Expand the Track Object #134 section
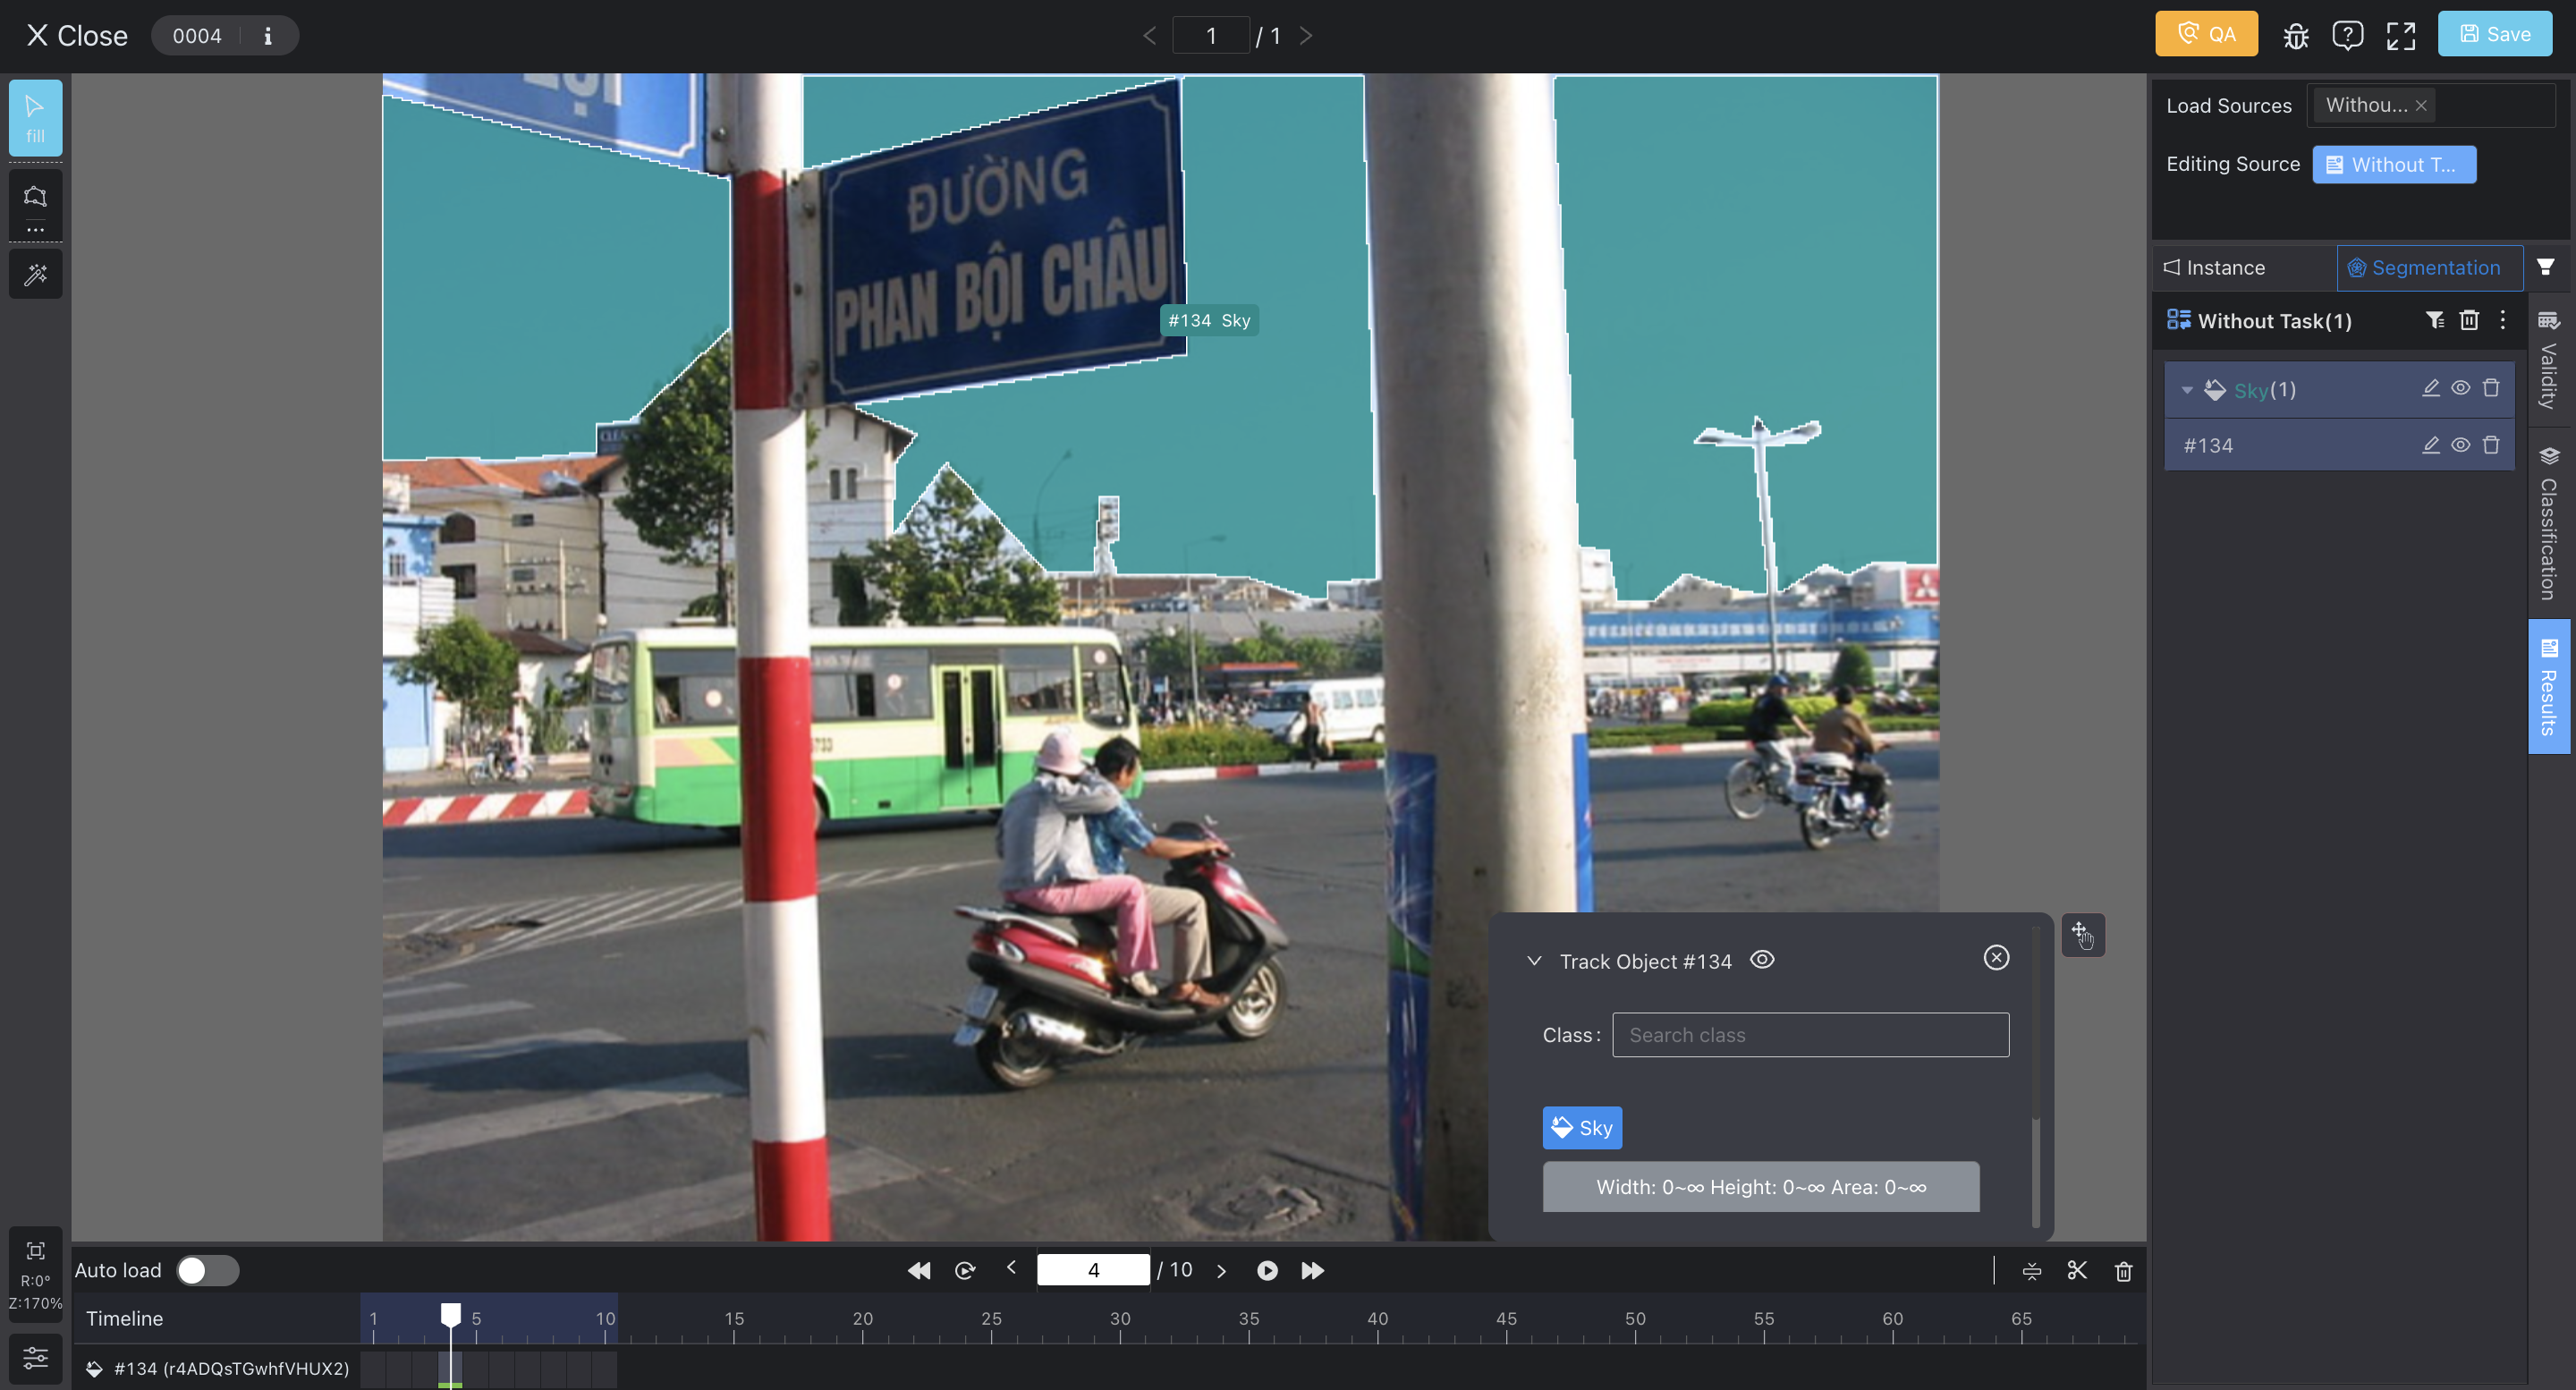Screen dimensions: 2576x1390 (x=1530, y=959)
